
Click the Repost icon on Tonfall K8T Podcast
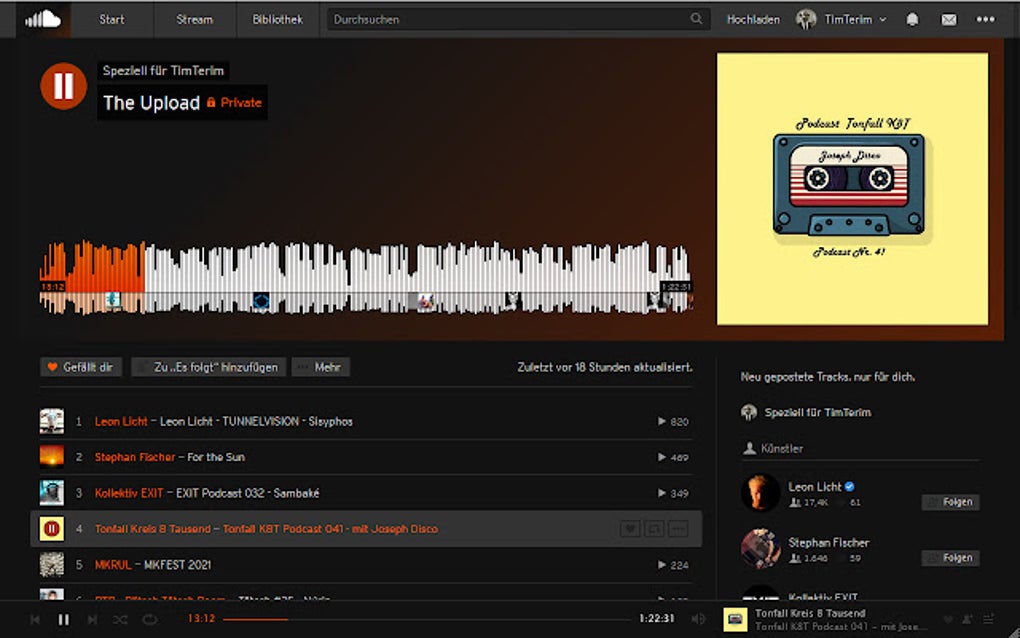655,529
